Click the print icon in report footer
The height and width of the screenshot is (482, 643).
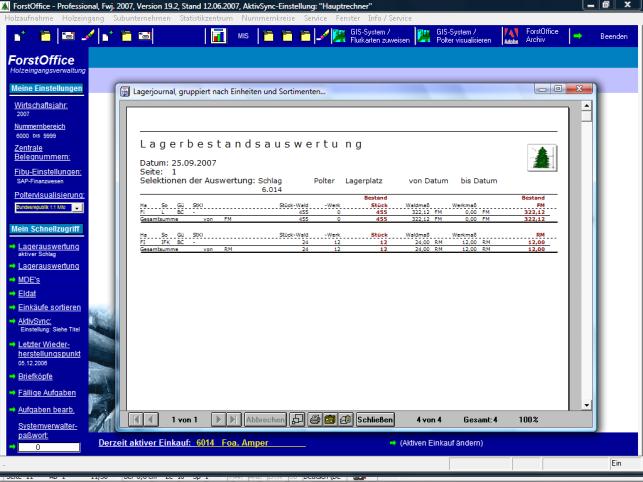[x=315, y=419]
